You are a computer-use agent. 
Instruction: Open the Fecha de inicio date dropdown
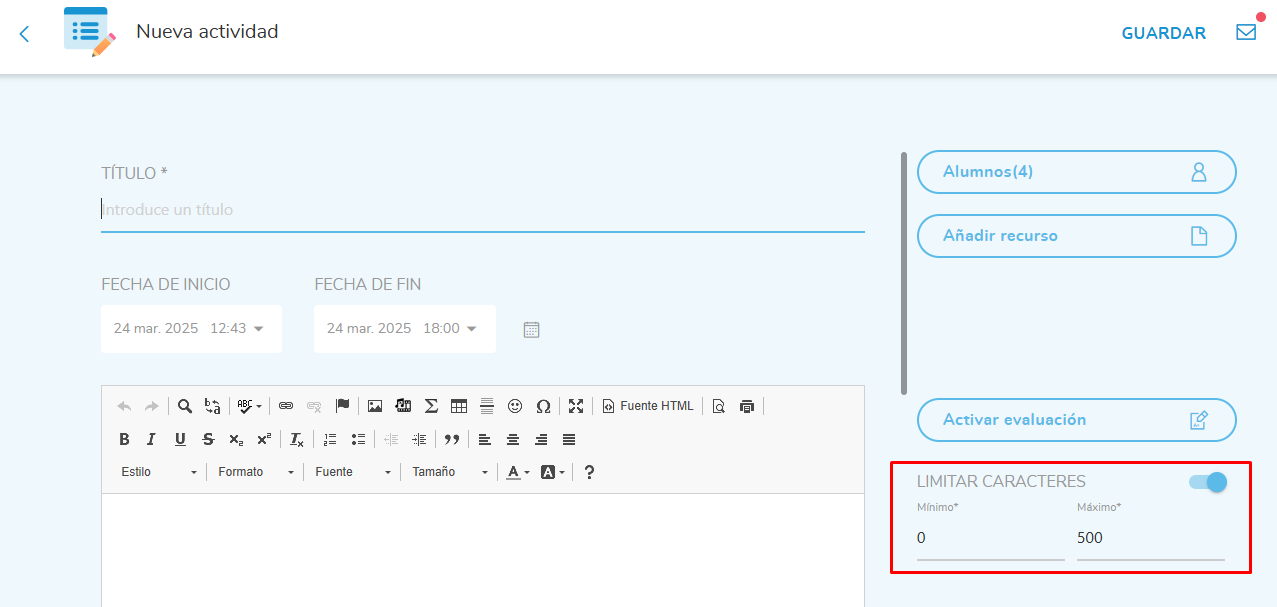190,329
